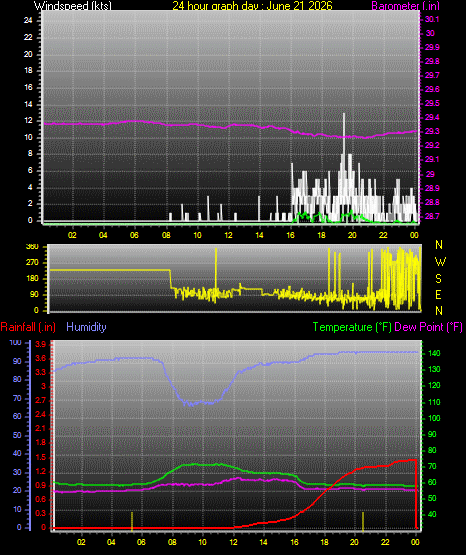Click the yellow marker near 05 in the bottom graph
The height and width of the screenshot is (555, 466).
[x=132, y=521]
